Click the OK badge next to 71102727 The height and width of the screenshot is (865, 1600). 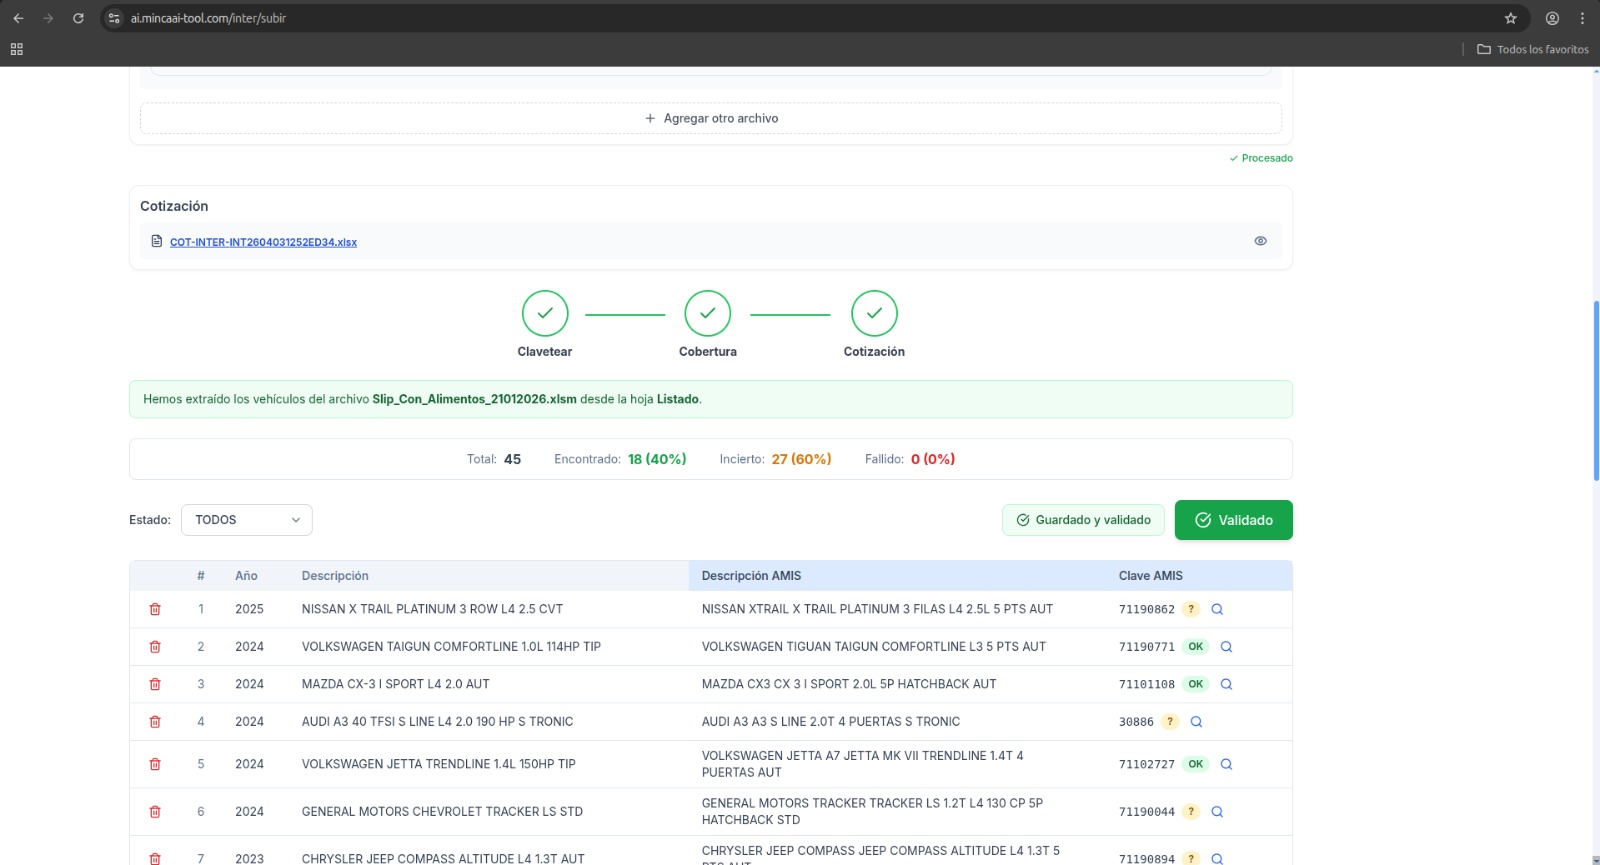(x=1195, y=764)
